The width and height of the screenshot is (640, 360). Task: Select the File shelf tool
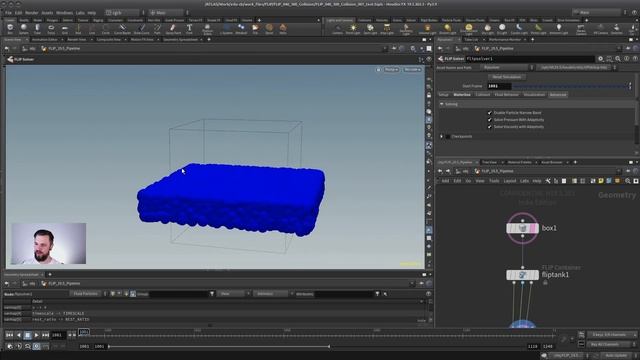click(255, 29)
